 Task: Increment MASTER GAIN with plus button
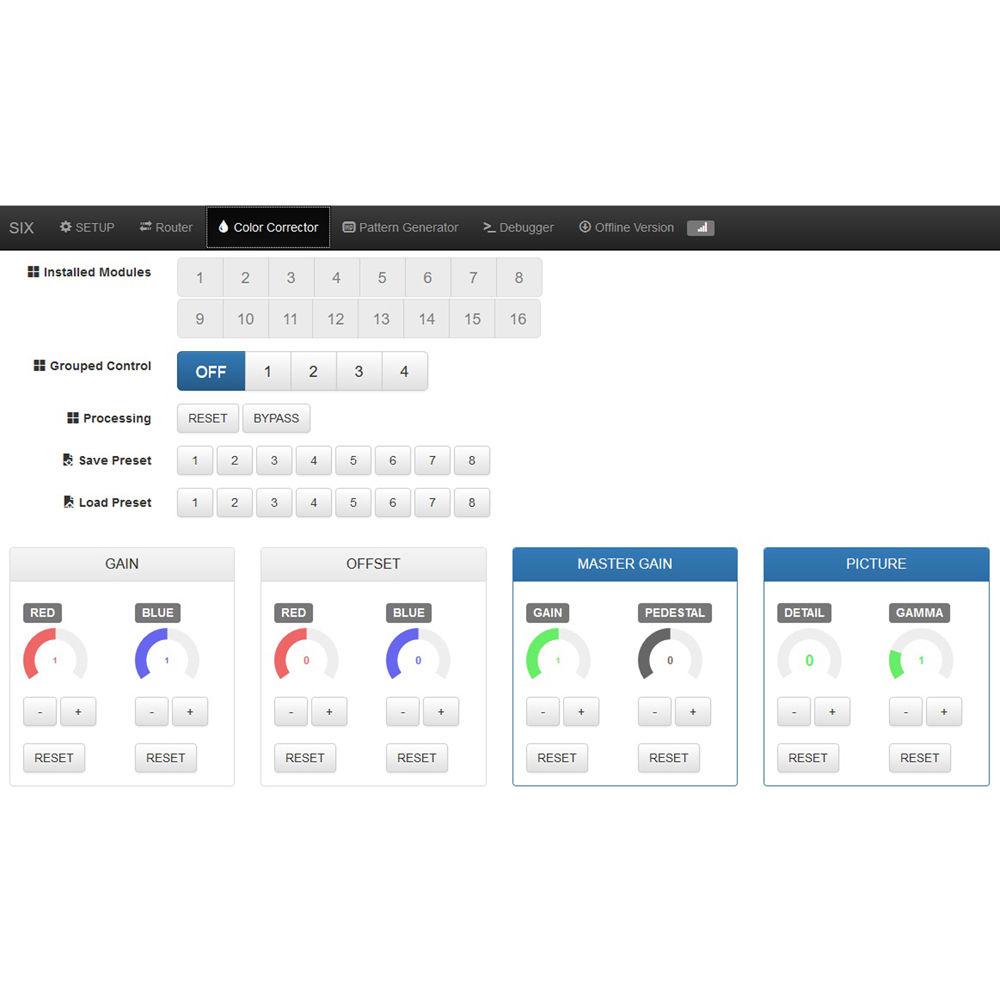(582, 711)
